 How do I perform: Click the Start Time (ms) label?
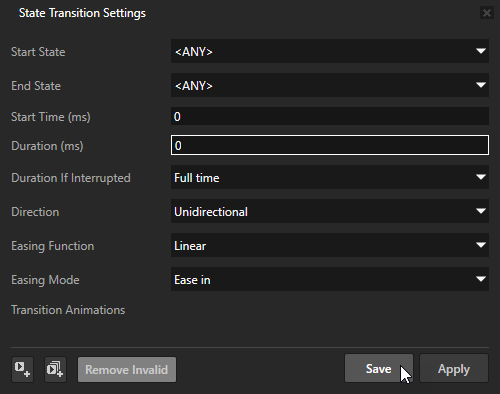pyautogui.click(x=51, y=117)
